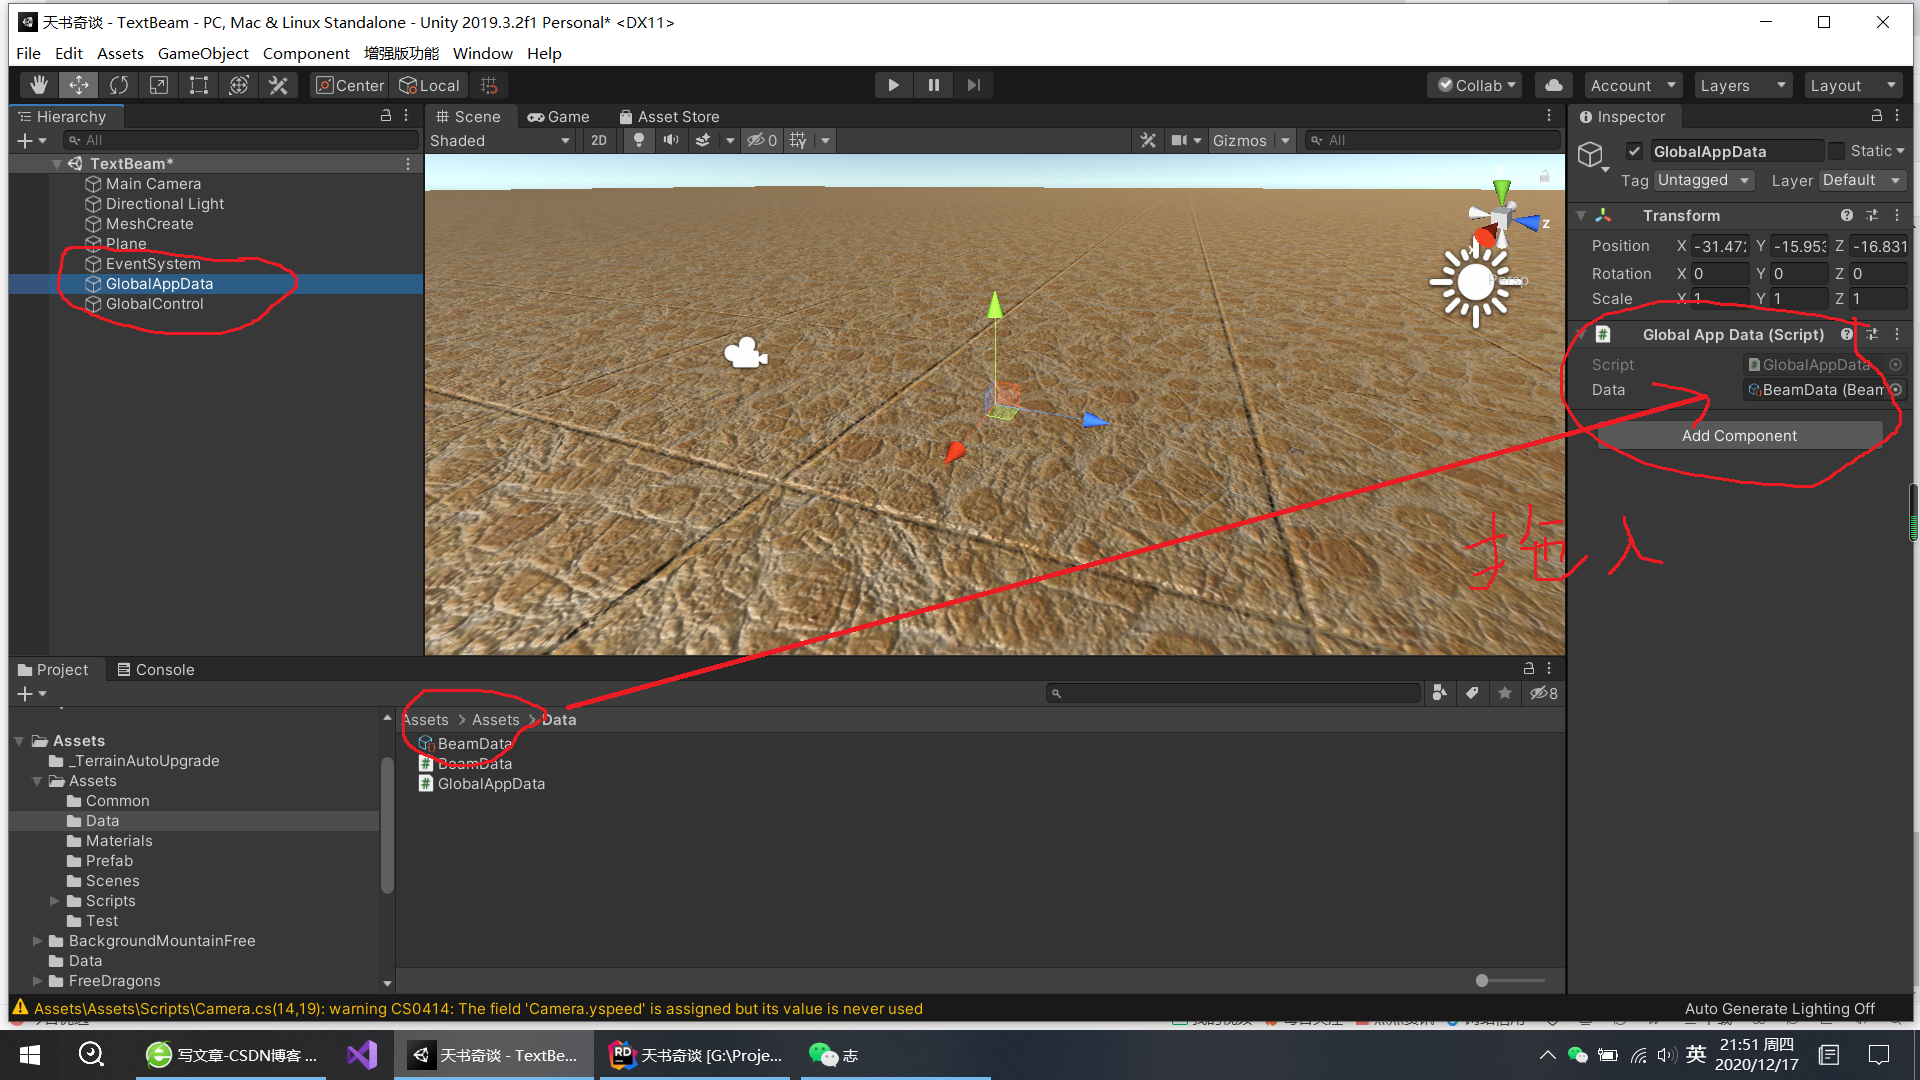Click the Add Component button

coord(1739,435)
